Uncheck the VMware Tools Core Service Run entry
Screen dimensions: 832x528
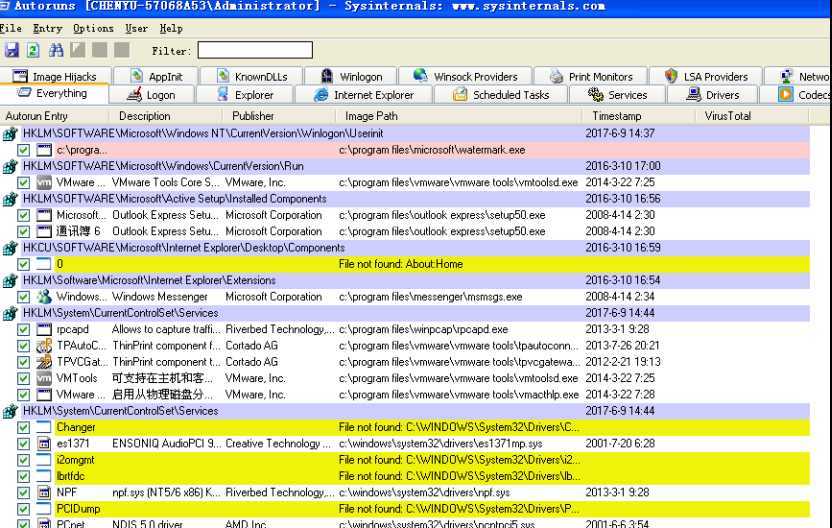coord(23,183)
